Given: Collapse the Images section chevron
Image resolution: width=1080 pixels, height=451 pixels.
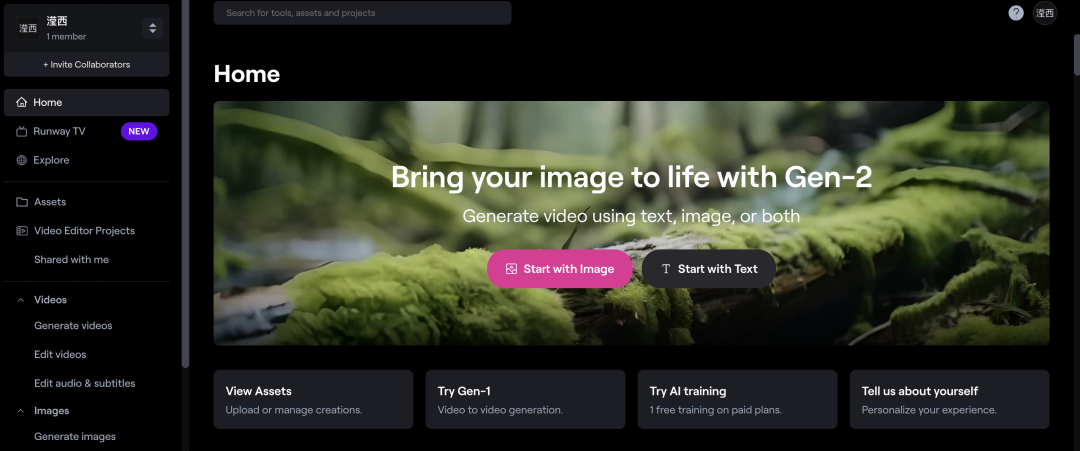Looking at the screenshot, I should (x=21, y=411).
